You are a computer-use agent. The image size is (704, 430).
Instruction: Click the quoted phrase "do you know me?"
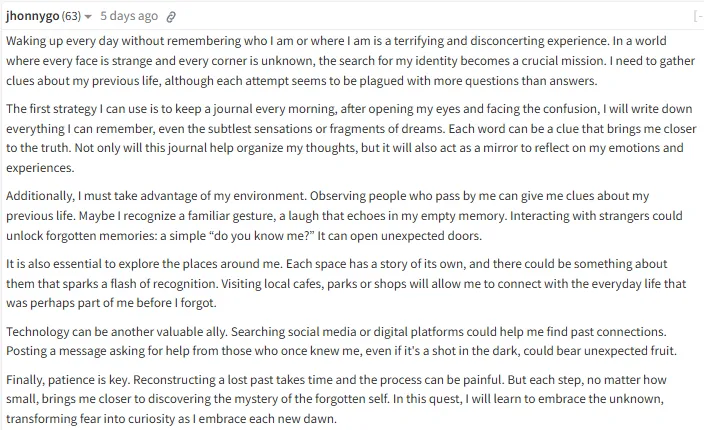coord(261,236)
